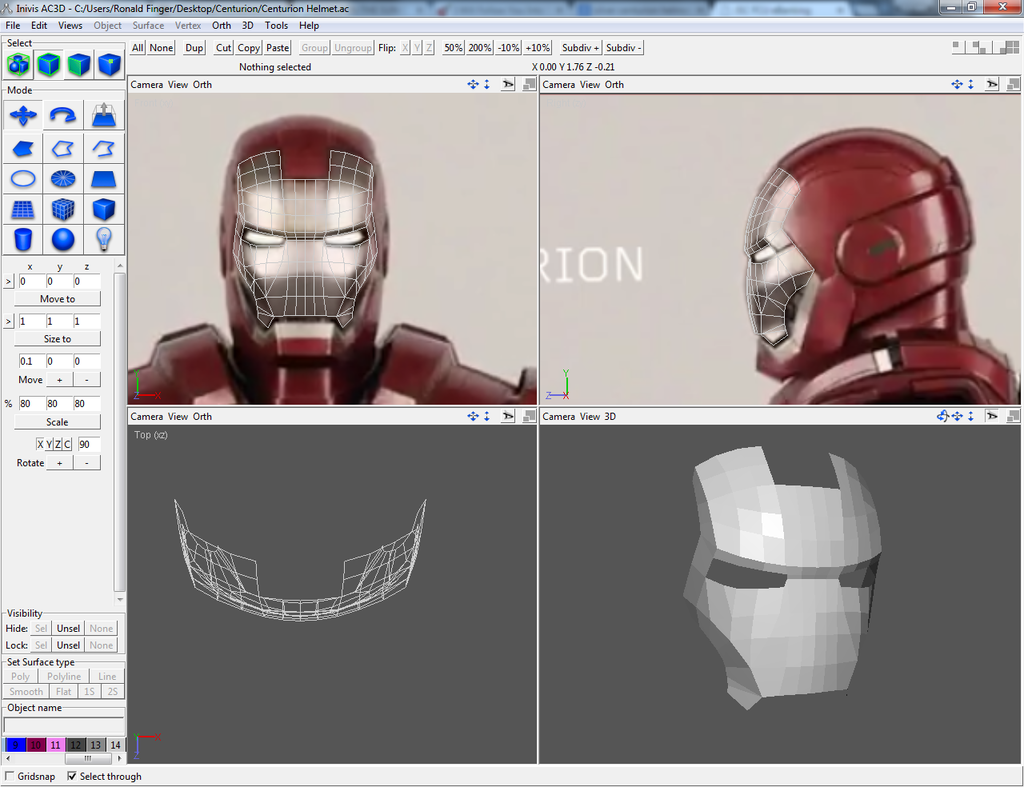
Task: Switch to Object select mode
Action: click(x=49, y=64)
